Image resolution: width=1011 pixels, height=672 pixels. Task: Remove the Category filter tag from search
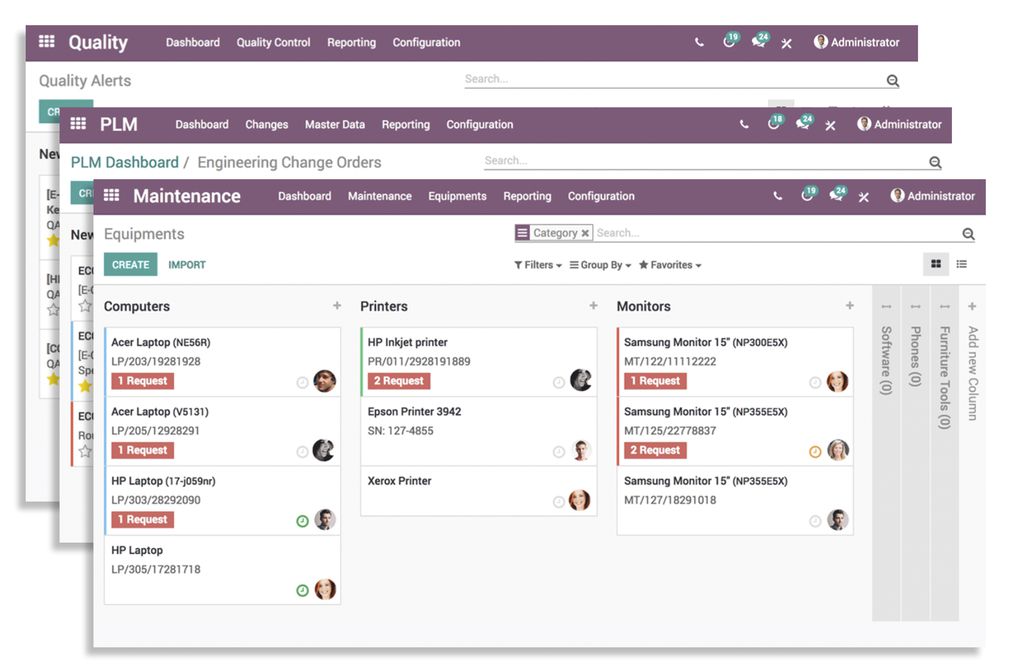[586, 232]
